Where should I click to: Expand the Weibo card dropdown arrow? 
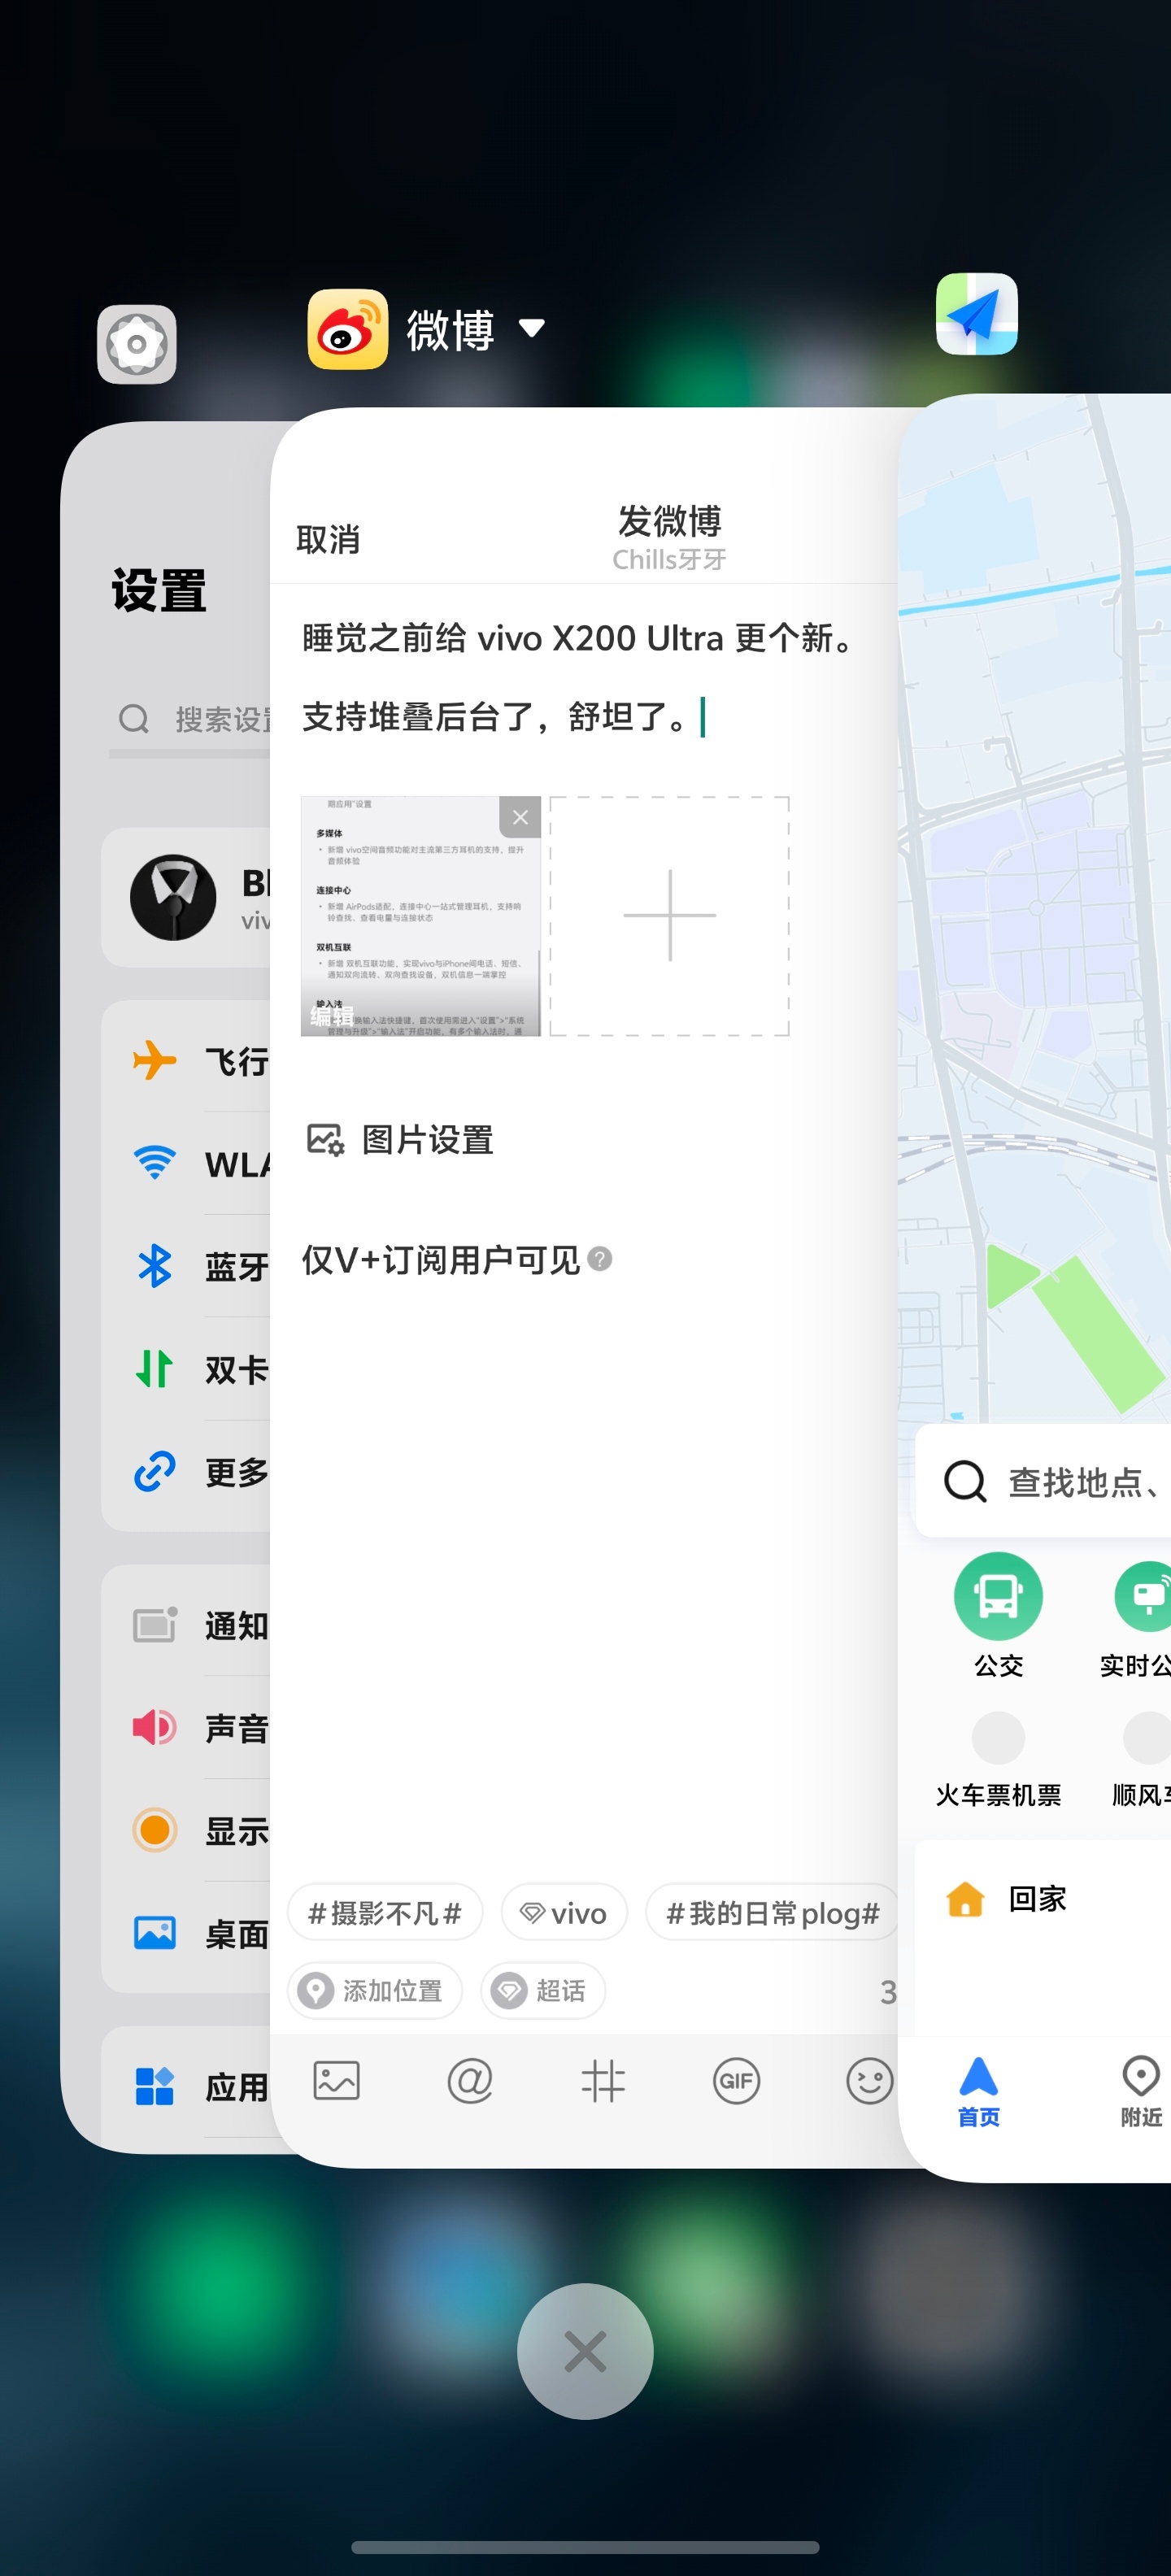tap(532, 328)
